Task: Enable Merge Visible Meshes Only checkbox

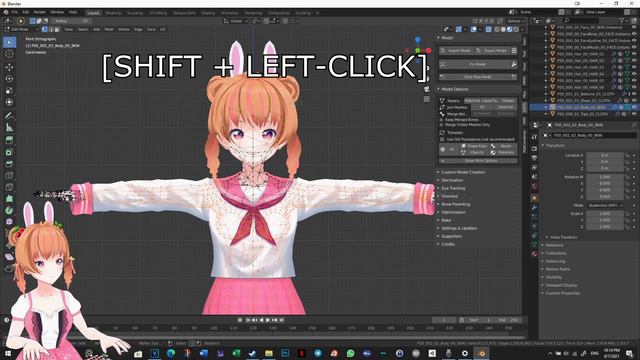Action: [442, 125]
